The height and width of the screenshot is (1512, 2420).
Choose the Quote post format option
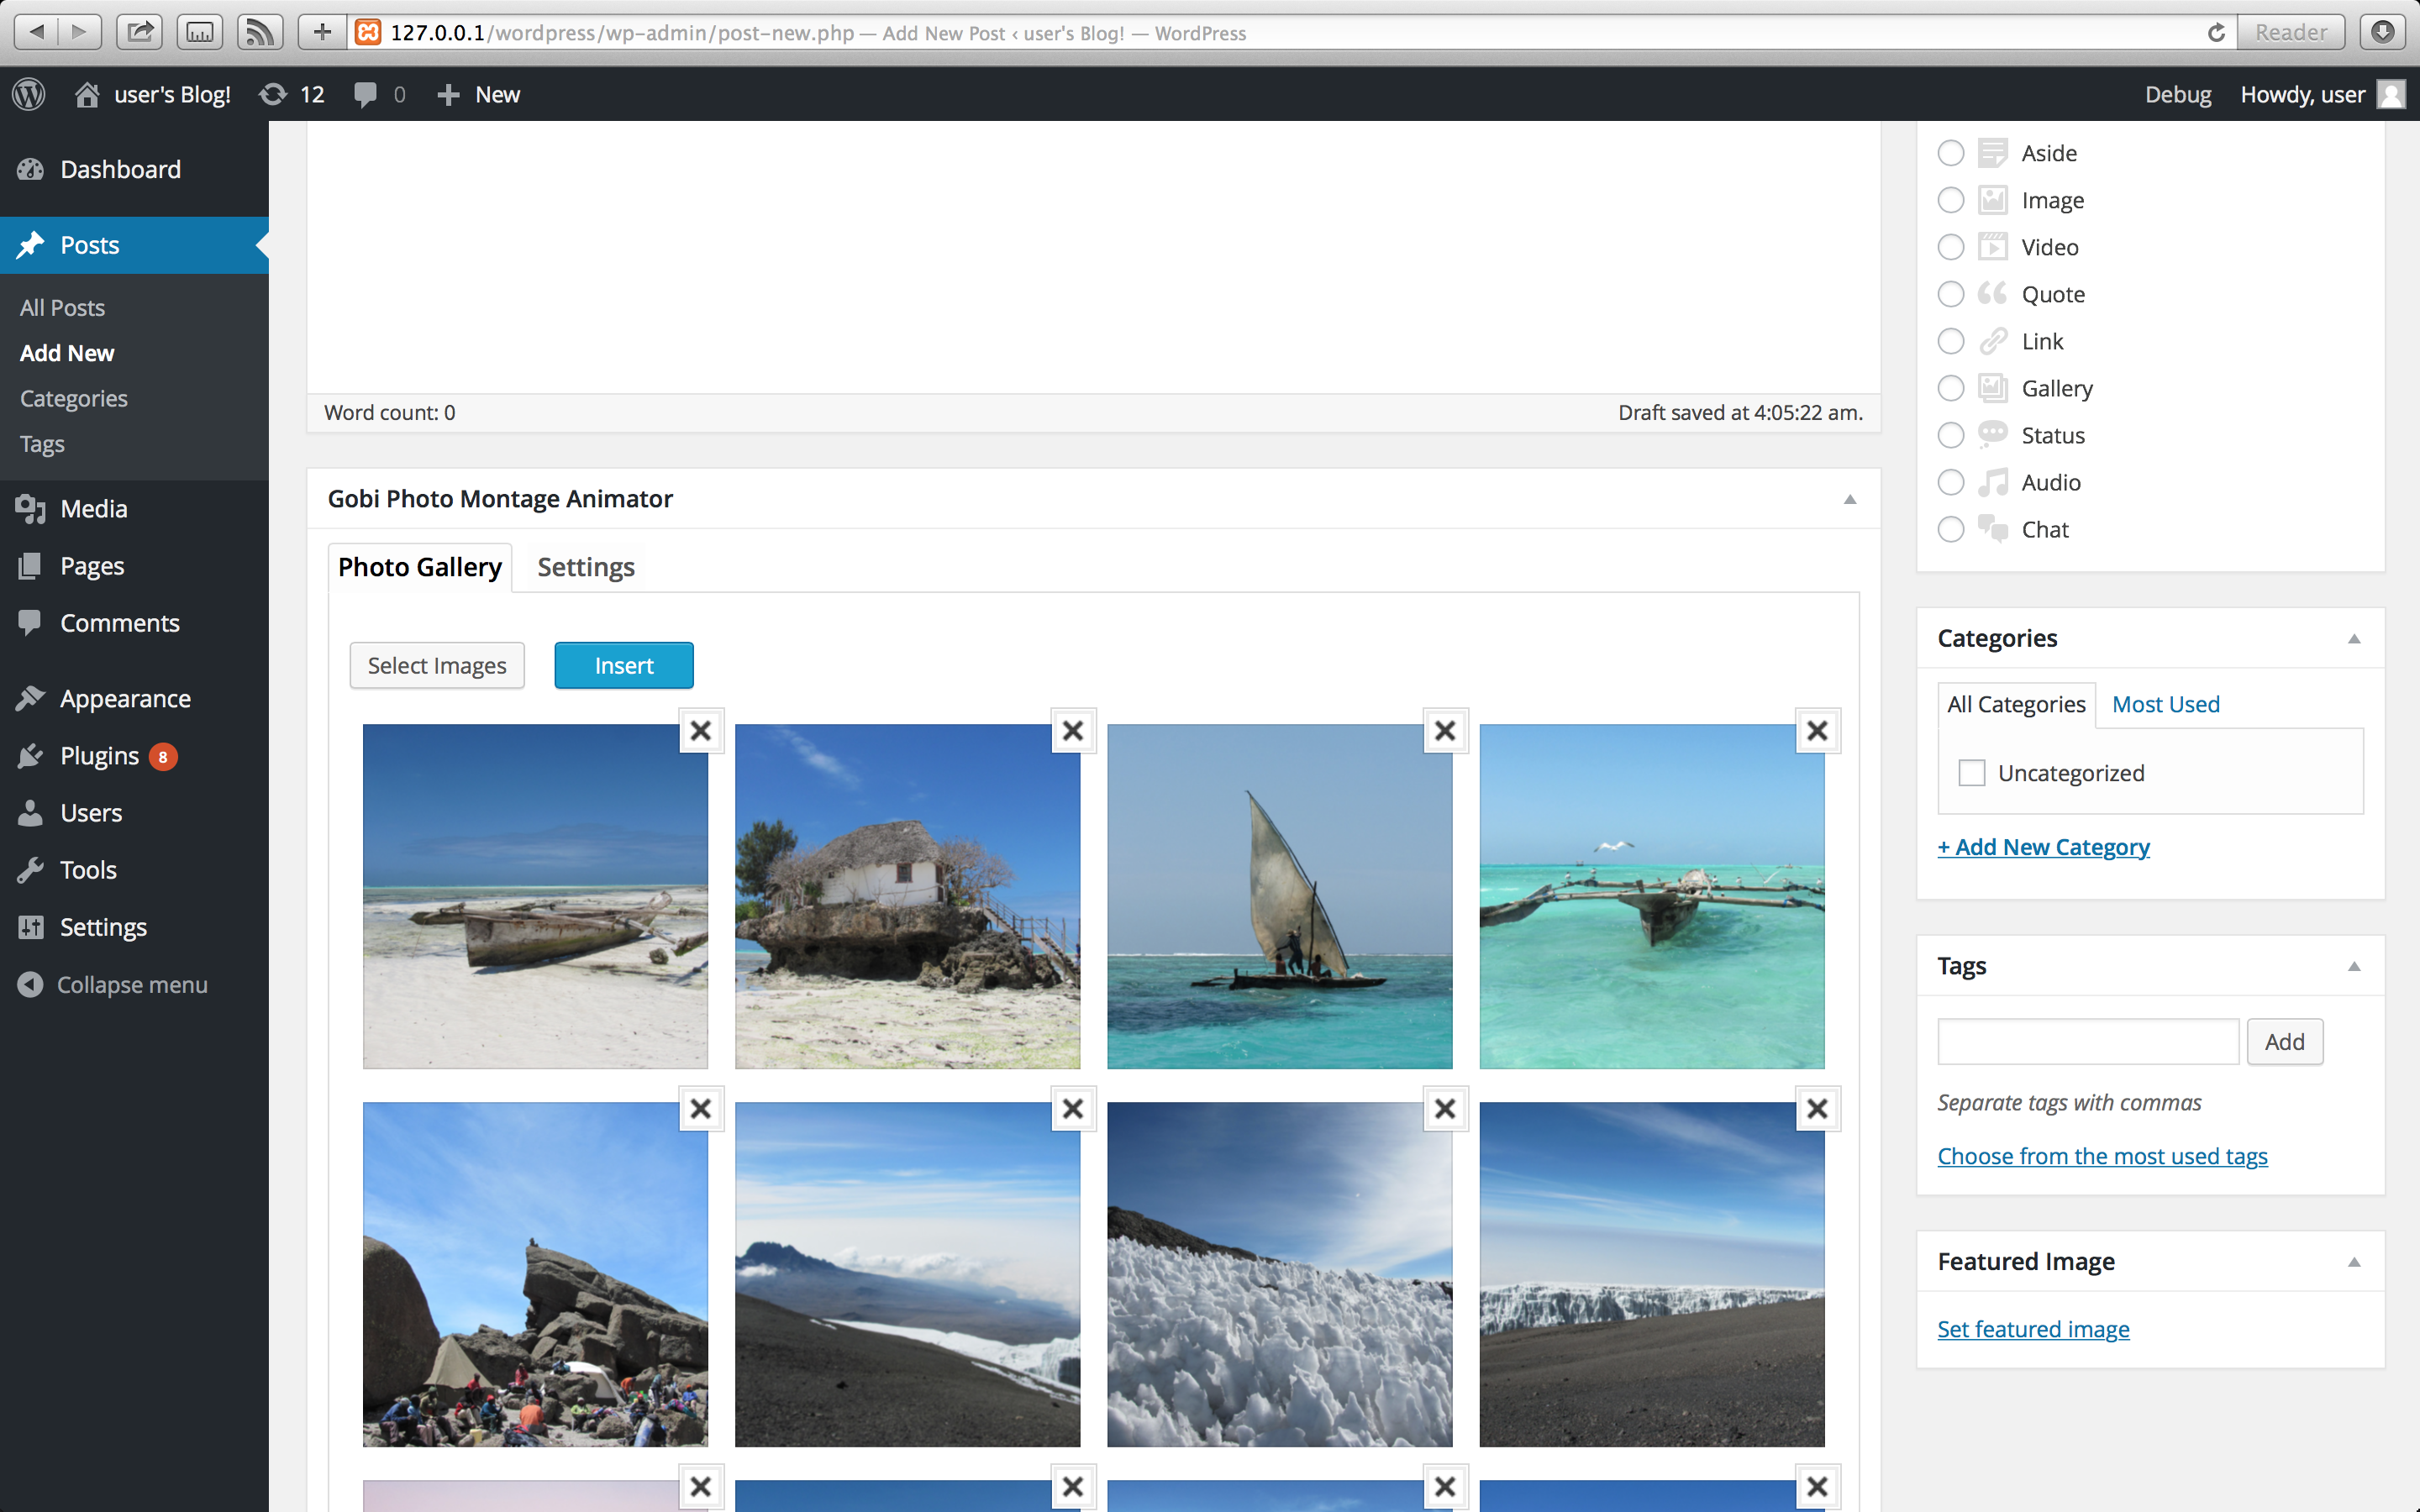click(1950, 294)
